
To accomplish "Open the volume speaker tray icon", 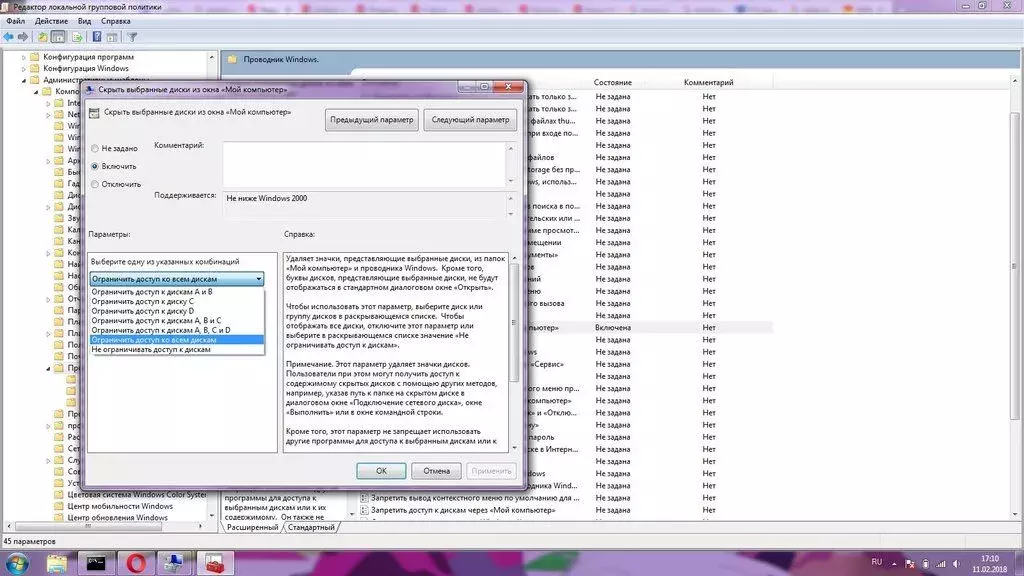I will click(957, 564).
